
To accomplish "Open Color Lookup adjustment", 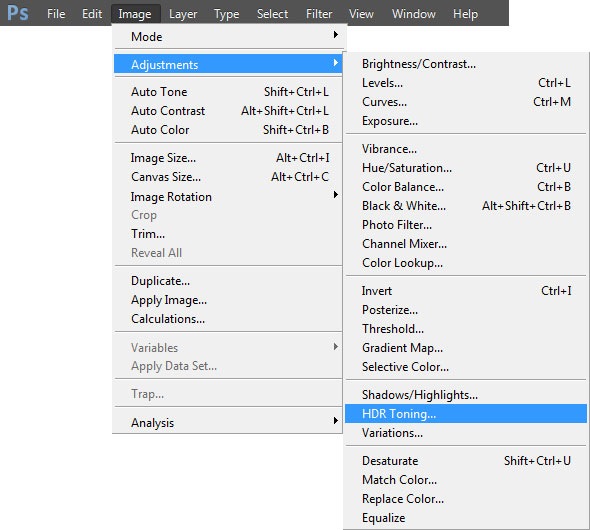I will point(466,263).
